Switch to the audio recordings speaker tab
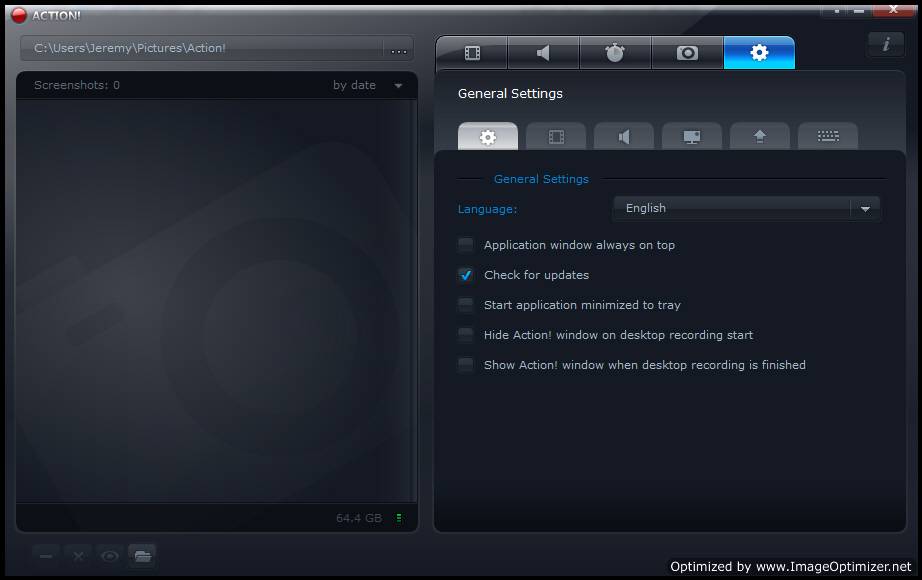This screenshot has height=580, width=922. click(543, 53)
